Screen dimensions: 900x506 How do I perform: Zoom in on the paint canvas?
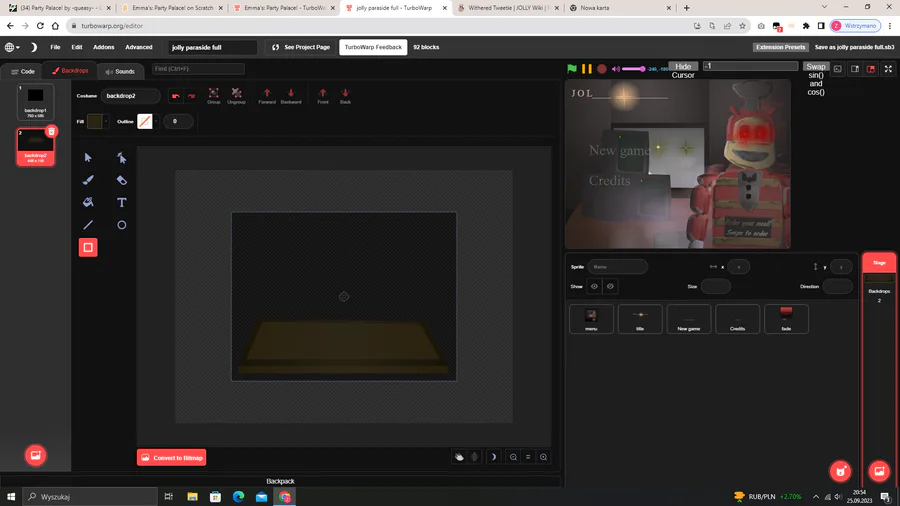tap(544, 457)
